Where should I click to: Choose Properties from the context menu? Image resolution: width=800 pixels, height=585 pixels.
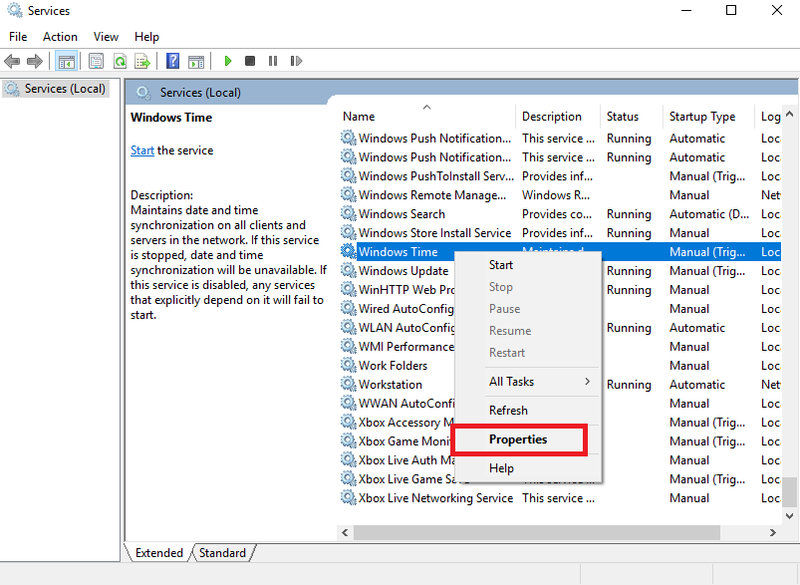528,440
